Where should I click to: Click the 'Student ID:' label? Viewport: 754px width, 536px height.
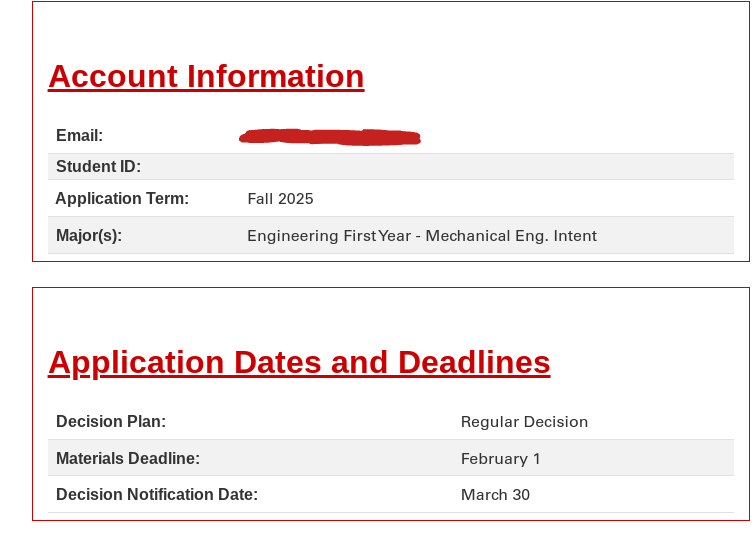tap(98, 167)
